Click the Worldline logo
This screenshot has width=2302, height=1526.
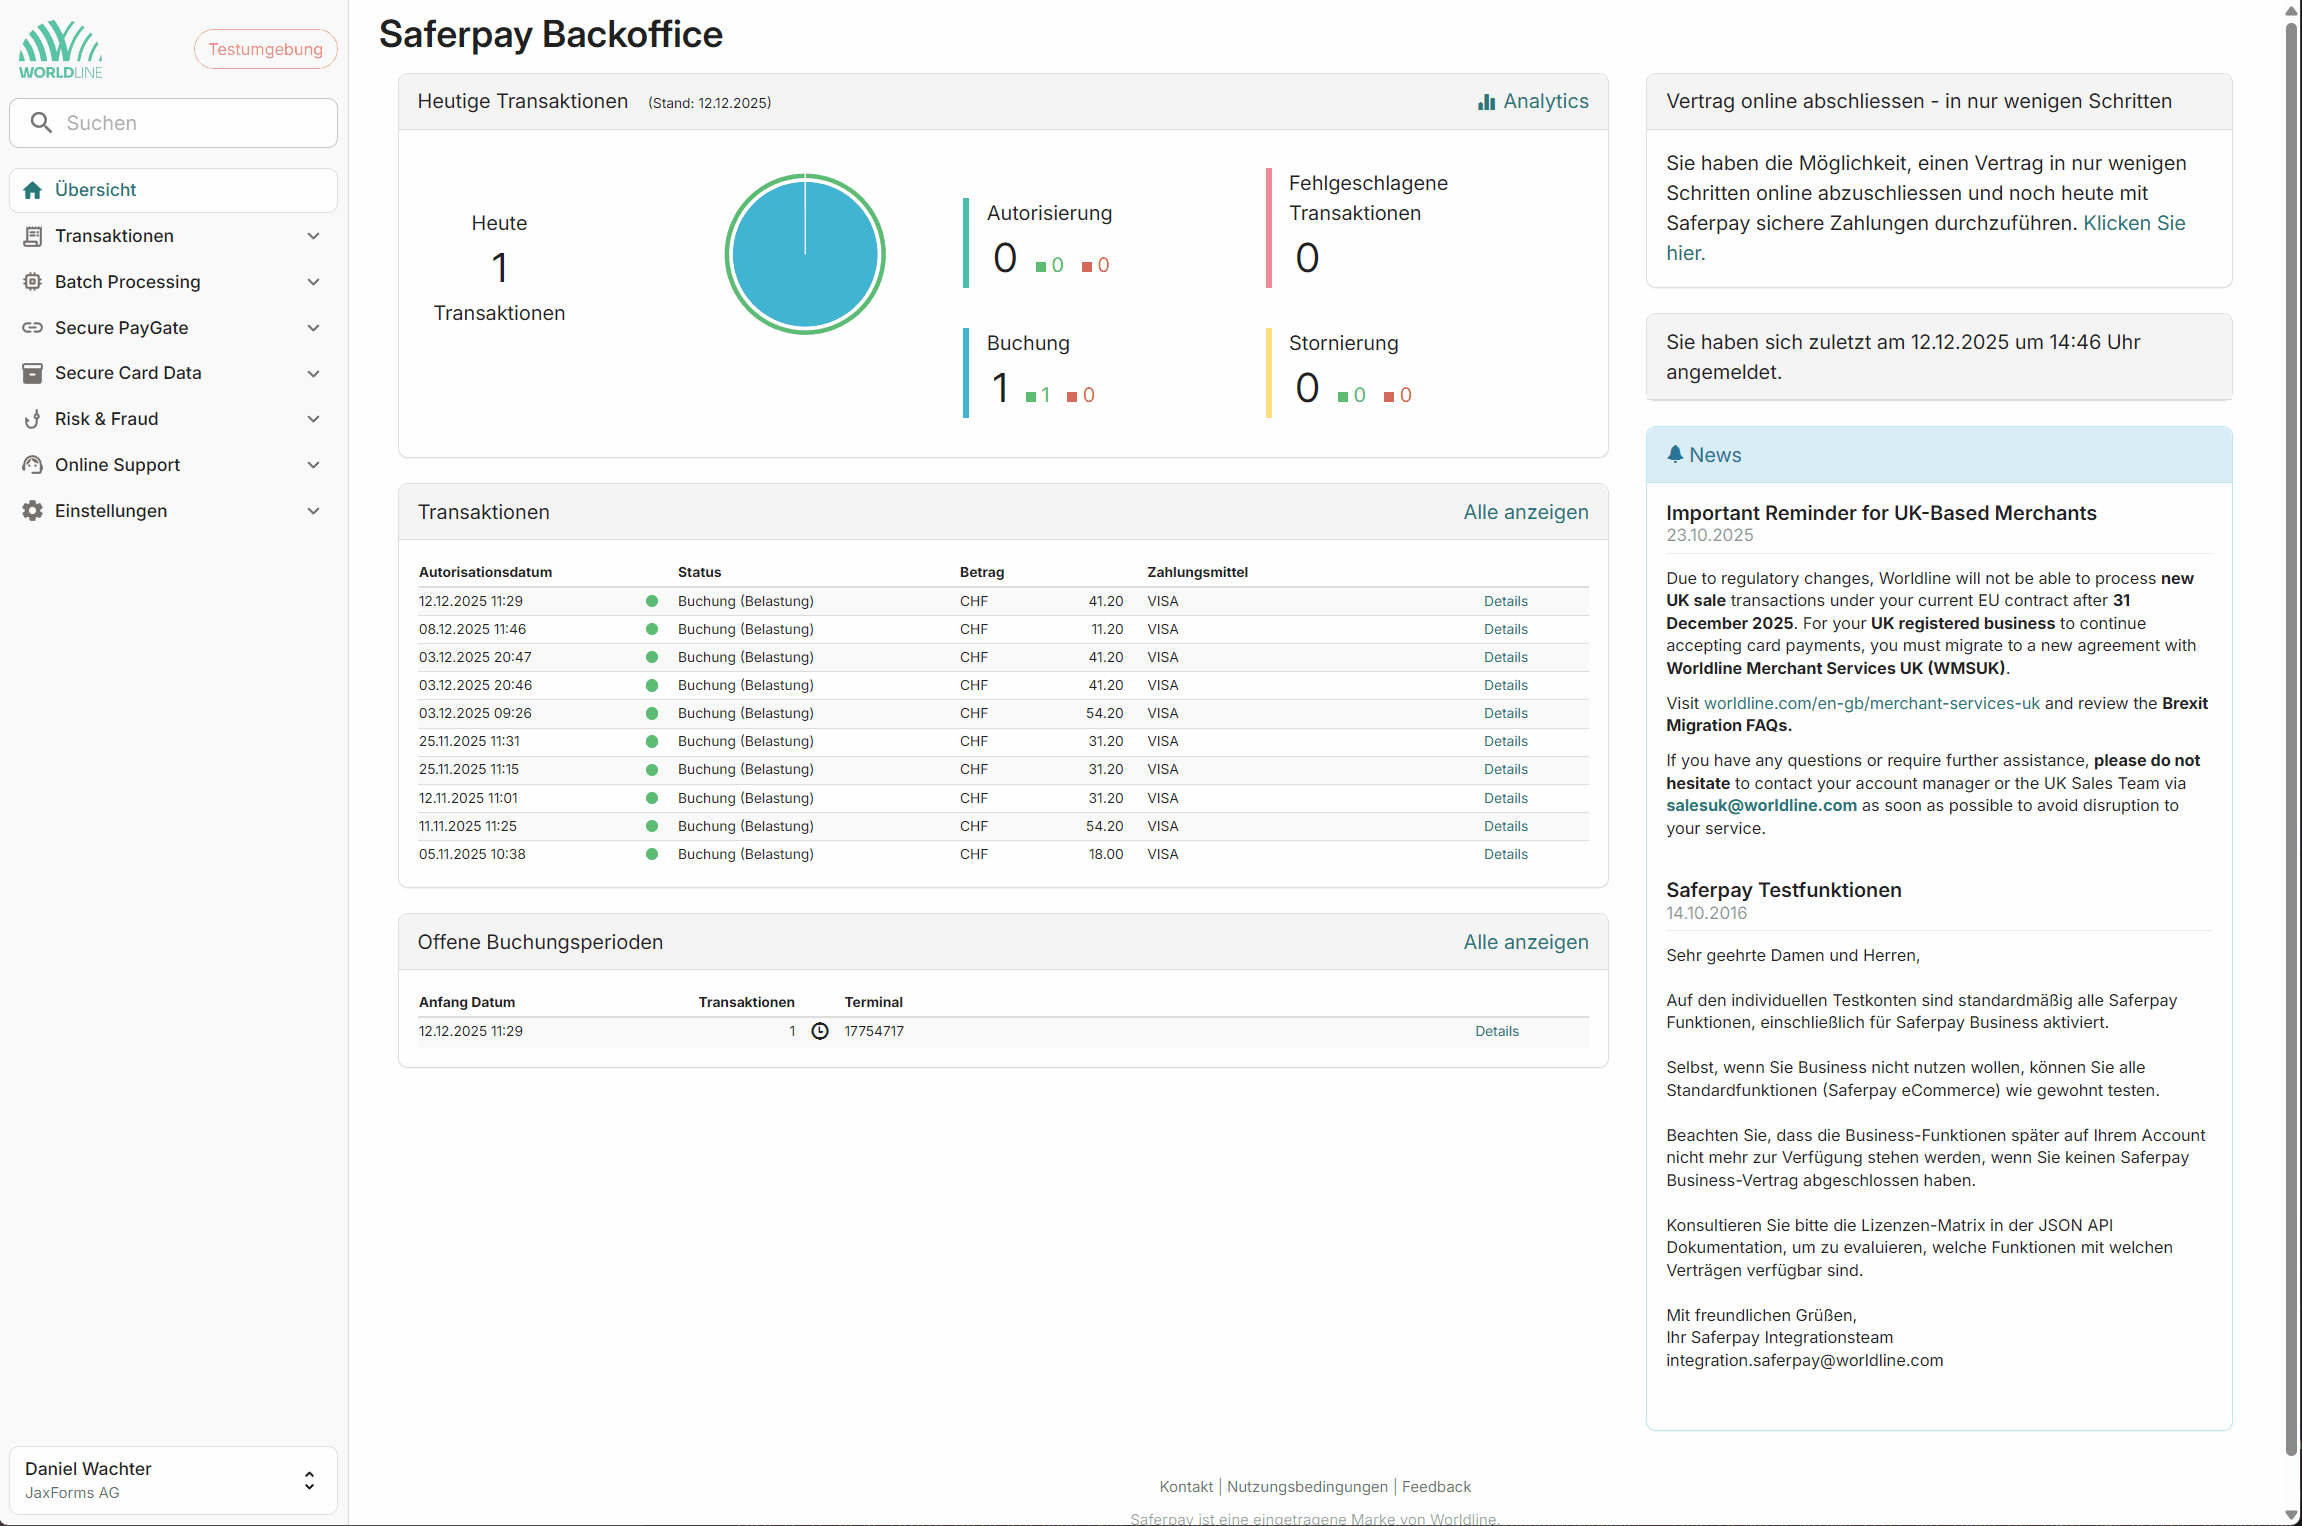60,49
